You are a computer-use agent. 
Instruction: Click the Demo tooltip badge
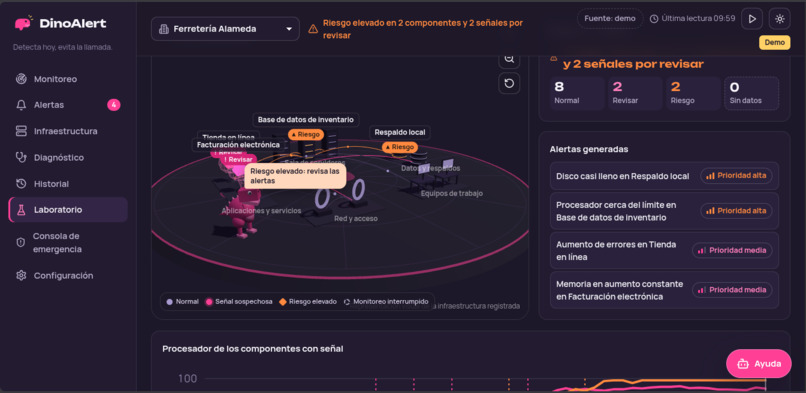pyautogui.click(x=775, y=43)
